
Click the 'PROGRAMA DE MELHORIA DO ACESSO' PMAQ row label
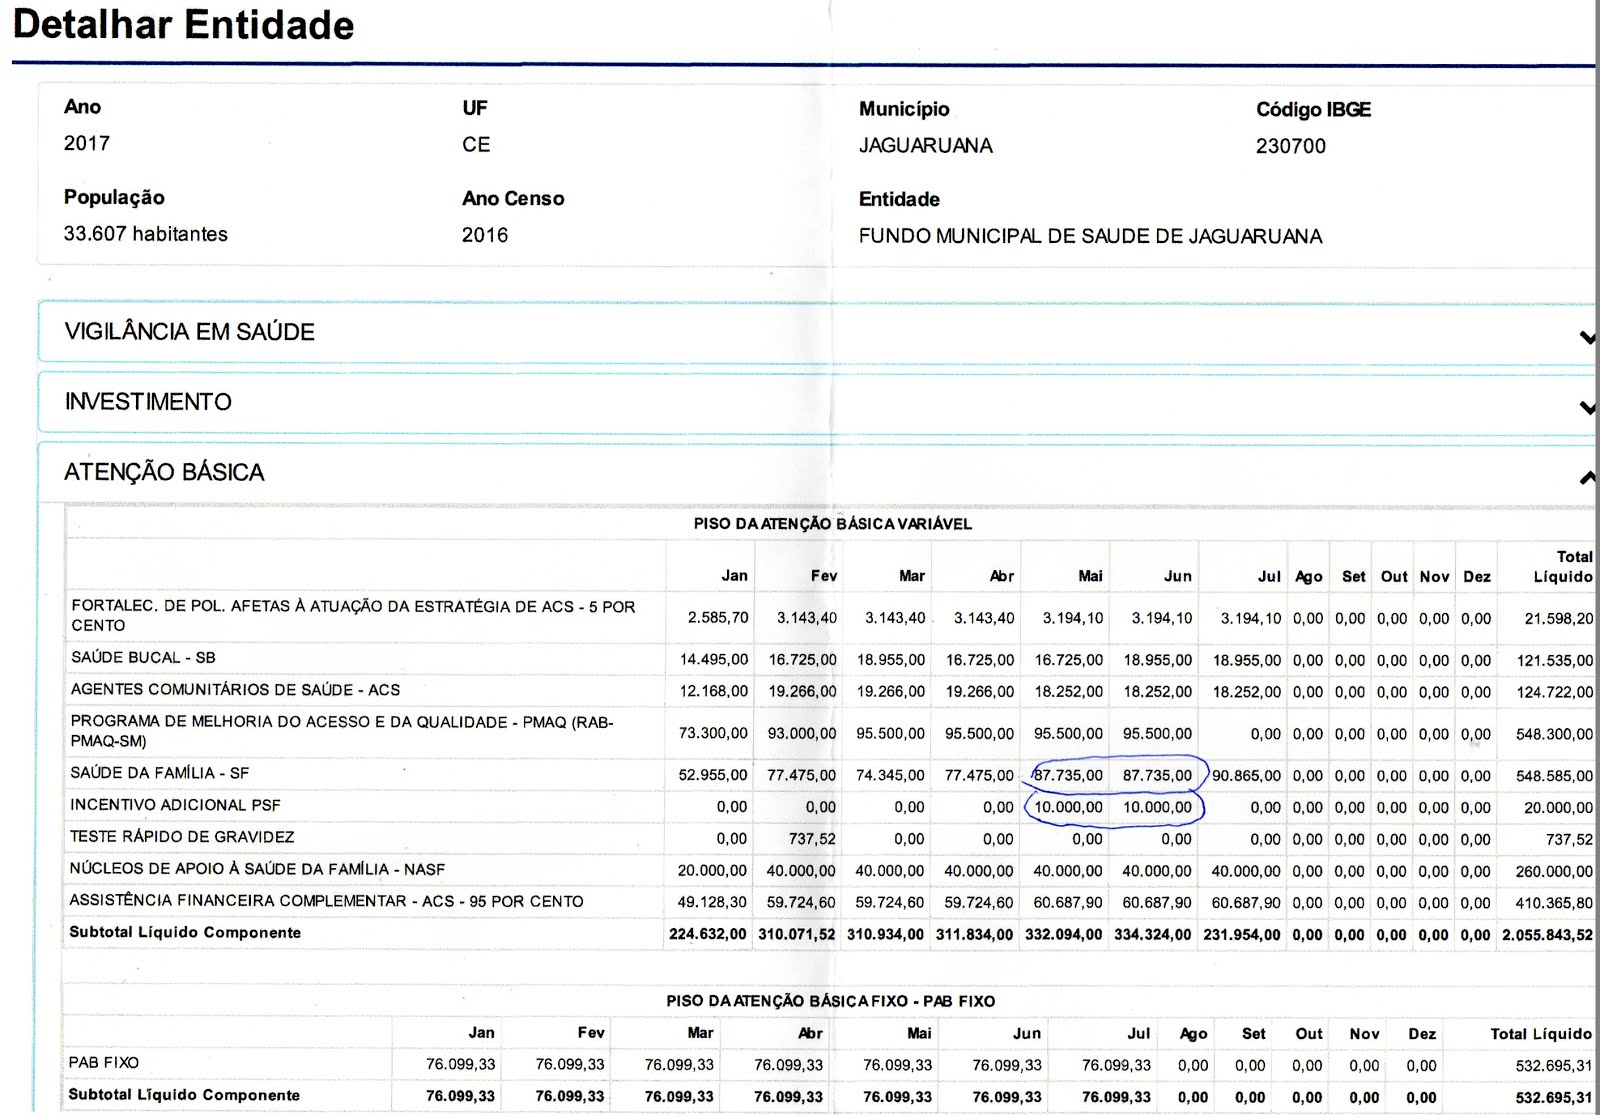coord(342,731)
